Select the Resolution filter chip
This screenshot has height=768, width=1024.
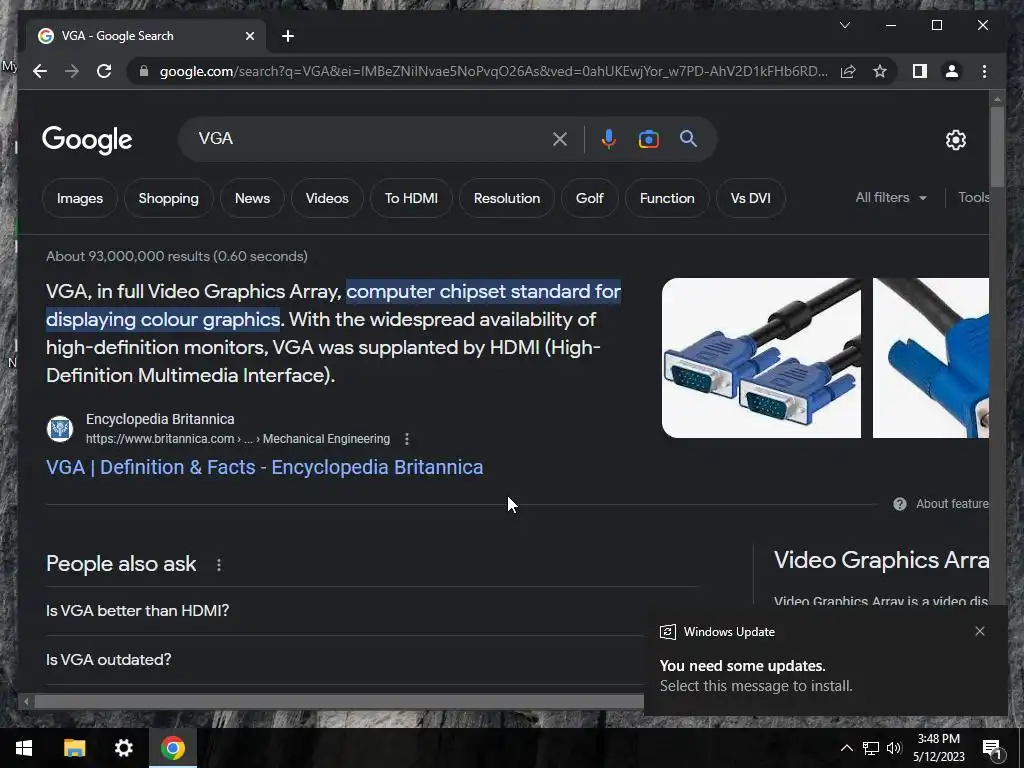(x=507, y=198)
